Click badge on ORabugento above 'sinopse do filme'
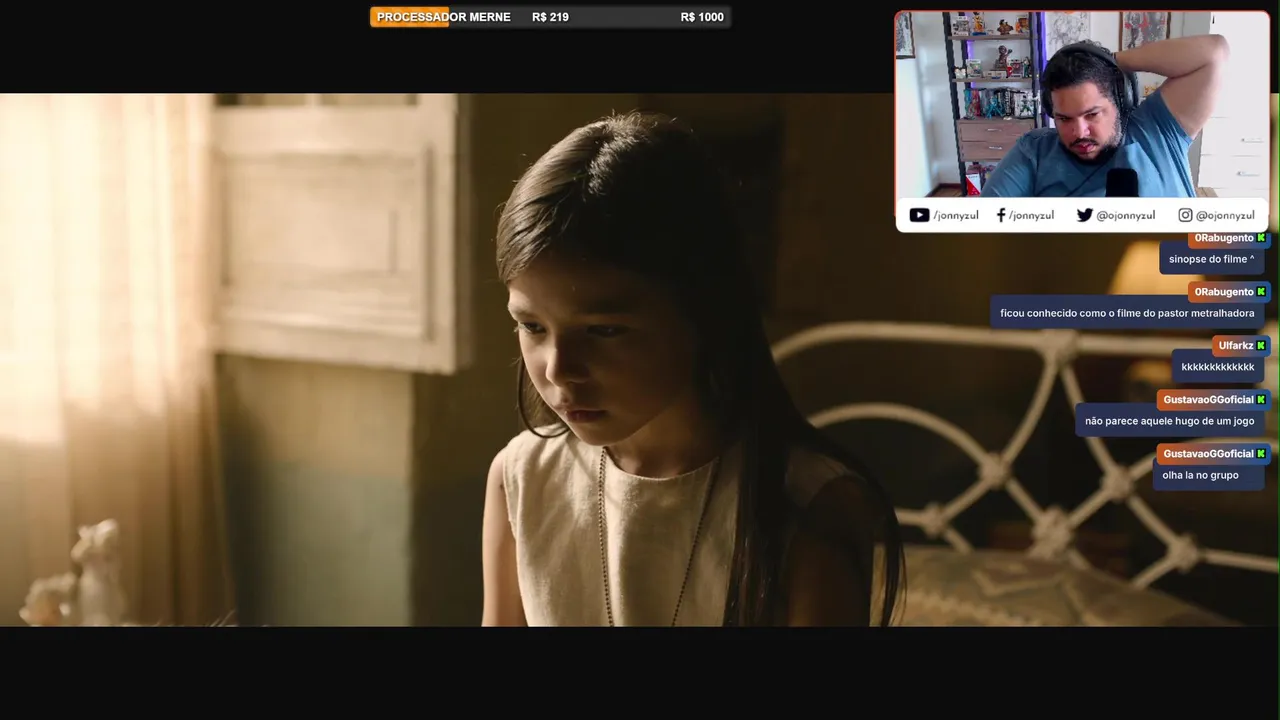 1261,238
